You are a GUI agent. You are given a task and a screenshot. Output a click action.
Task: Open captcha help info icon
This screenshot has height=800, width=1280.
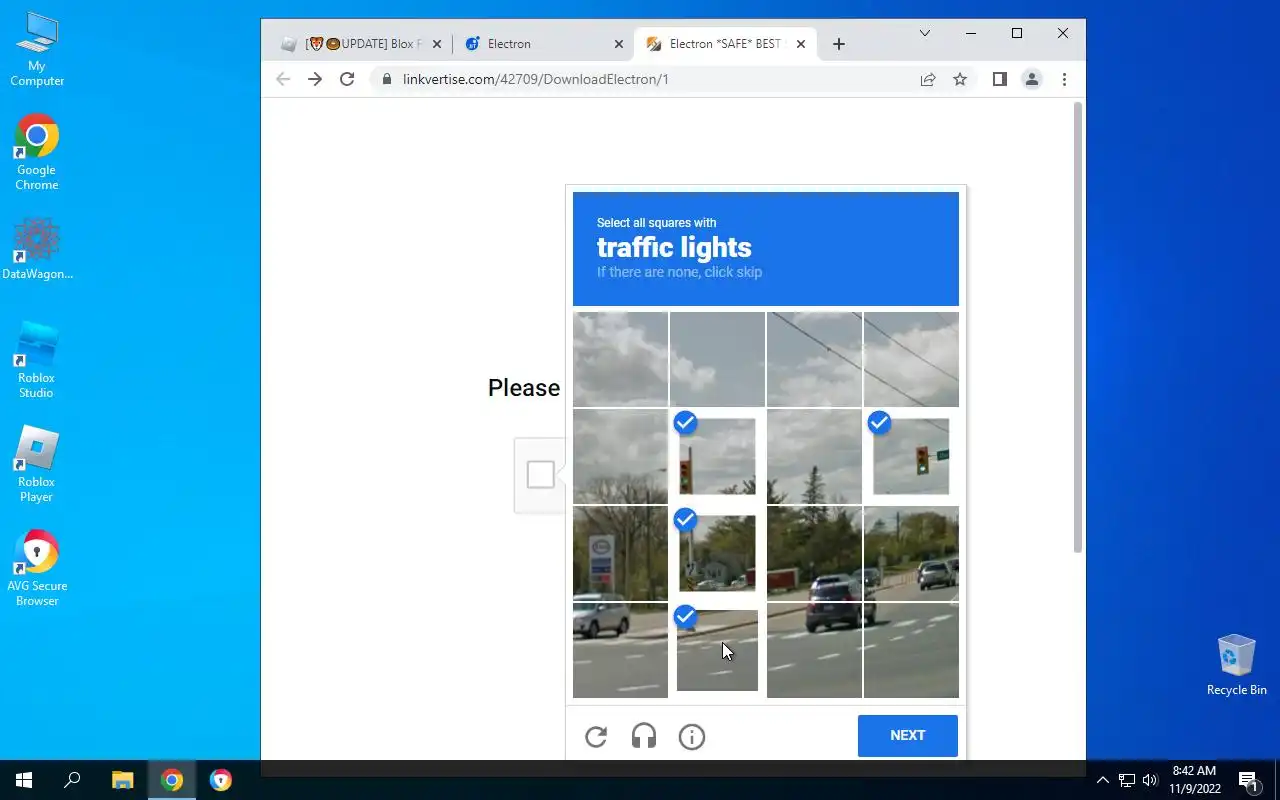(692, 737)
